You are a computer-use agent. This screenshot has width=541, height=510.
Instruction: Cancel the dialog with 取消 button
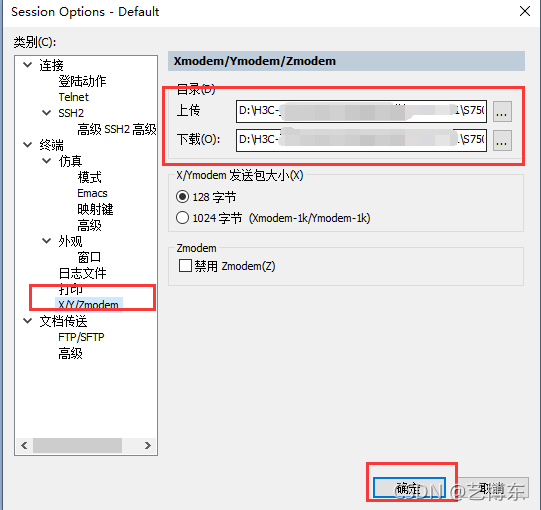493,488
